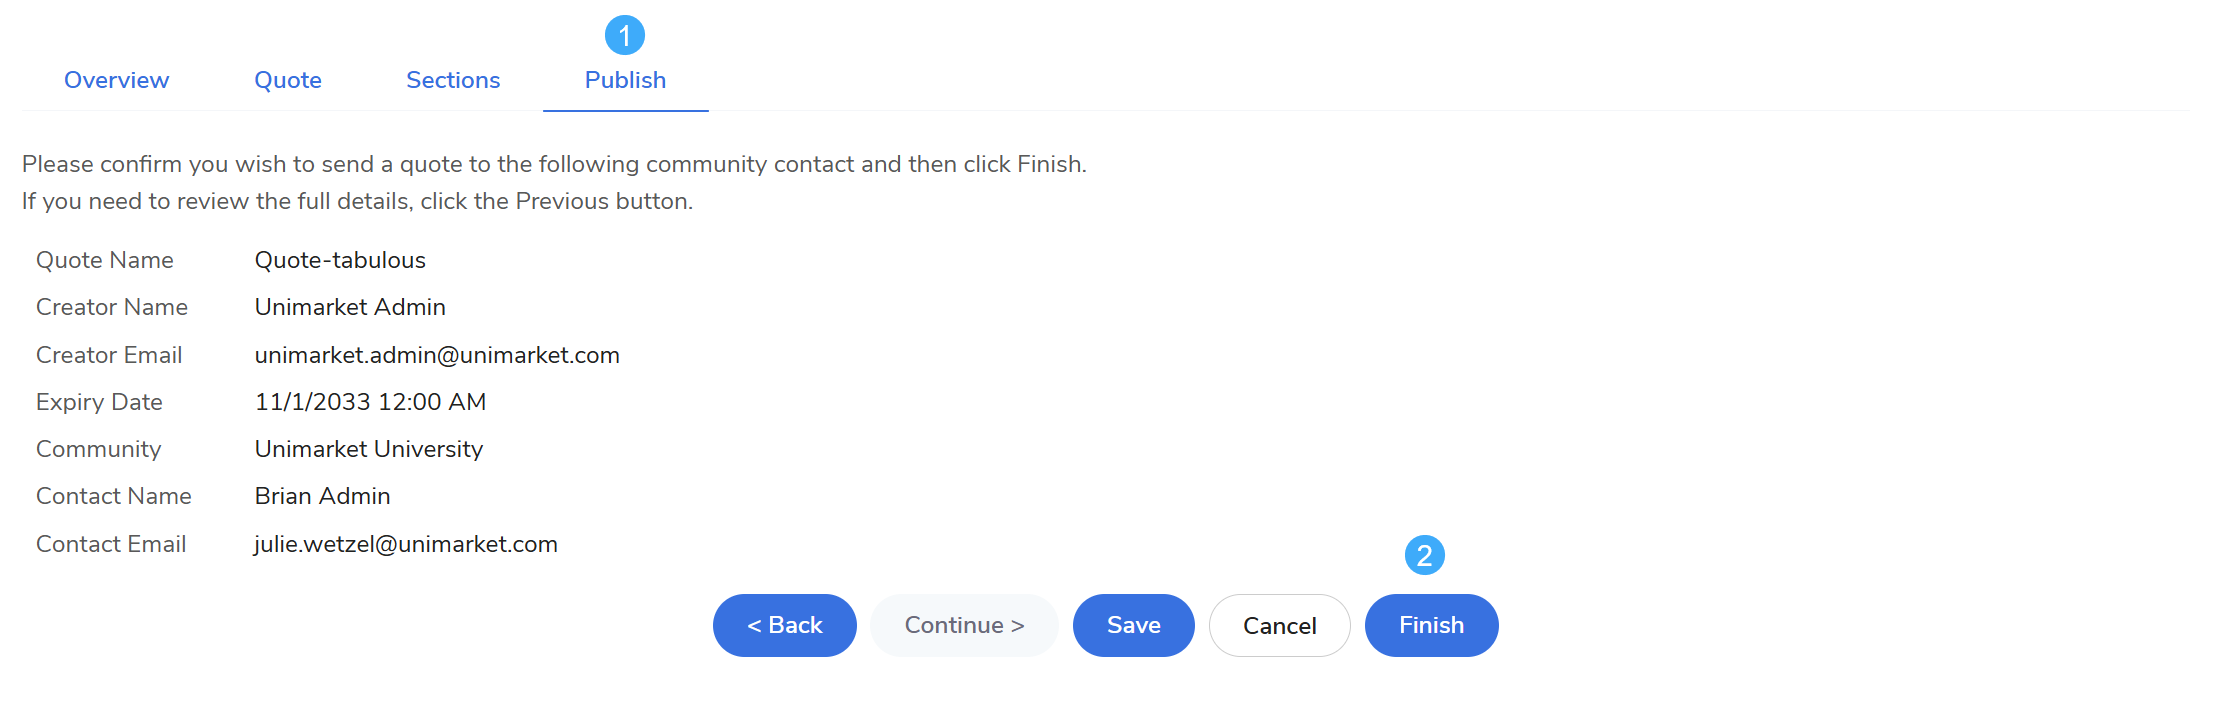This screenshot has width=2215, height=708.
Task: Switch to the Quote tab
Action: click(288, 80)
